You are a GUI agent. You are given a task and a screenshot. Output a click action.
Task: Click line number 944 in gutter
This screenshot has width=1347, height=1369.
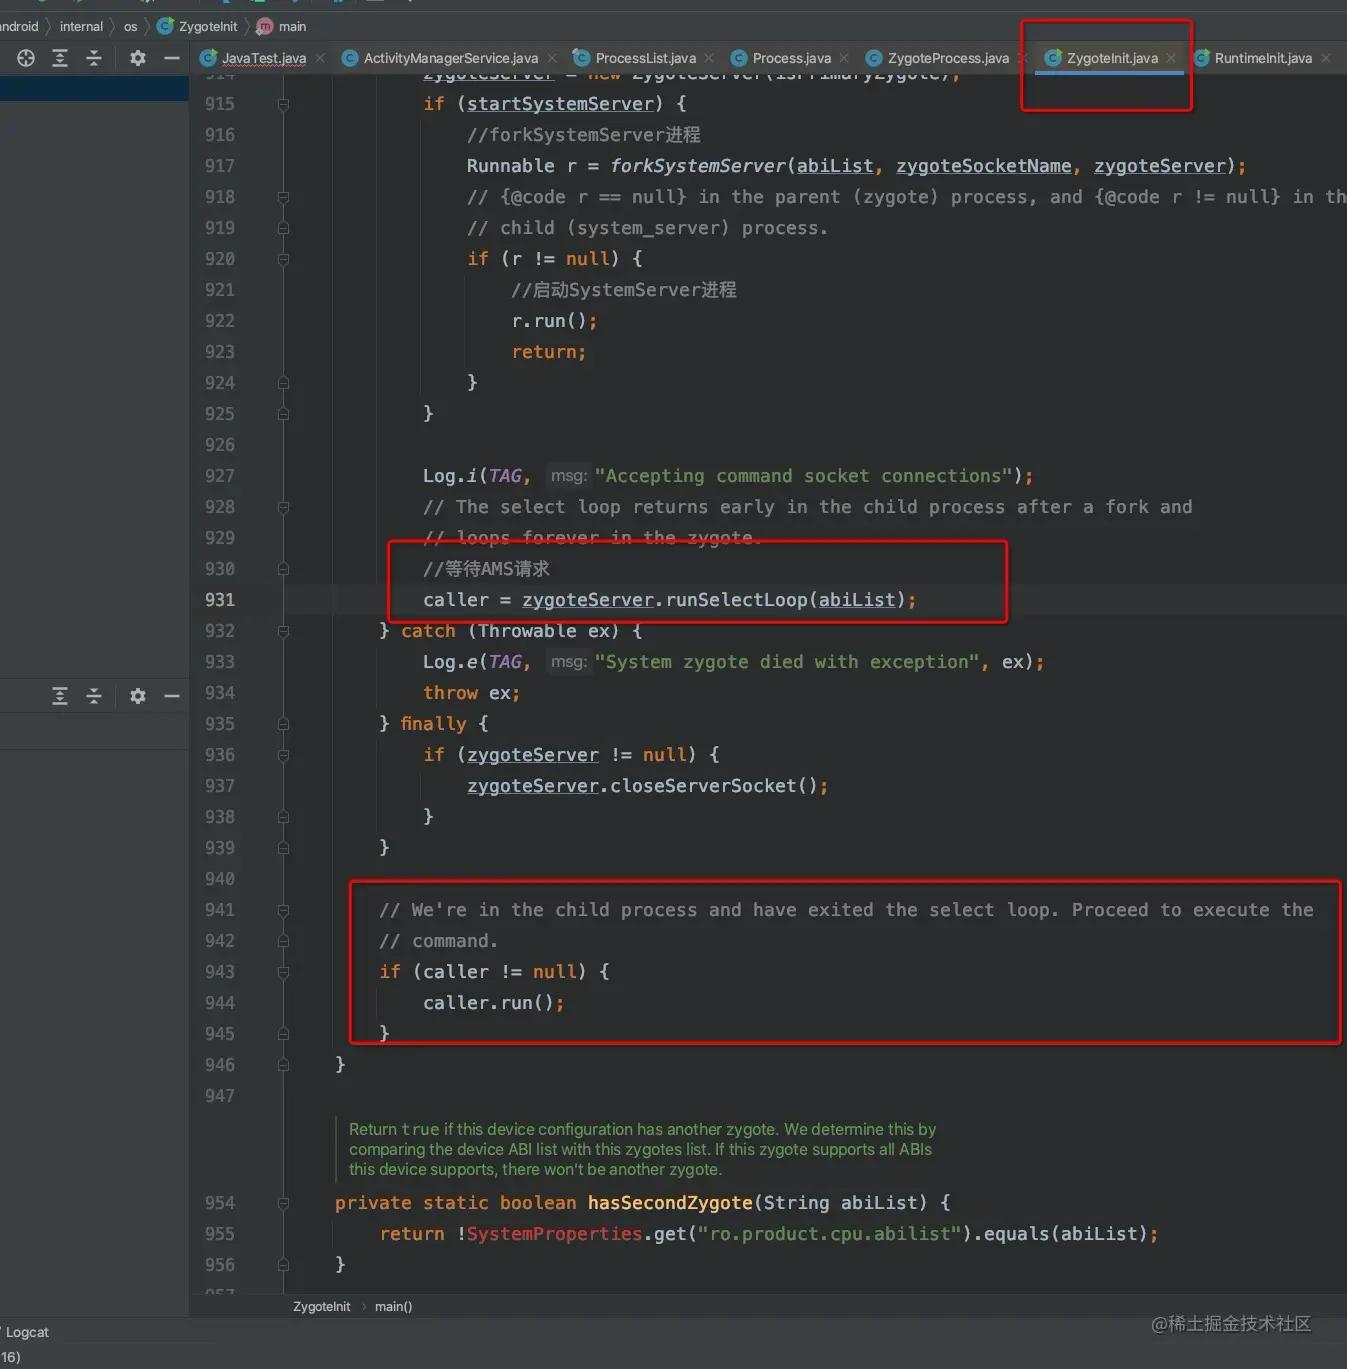219,1003
